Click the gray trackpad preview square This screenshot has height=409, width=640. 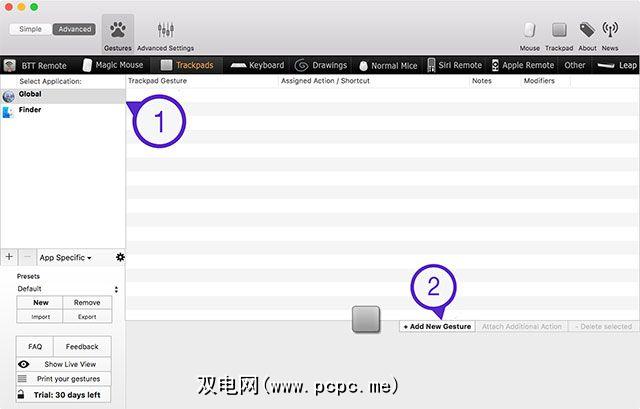pyautogui.click(x=366, y=319)
